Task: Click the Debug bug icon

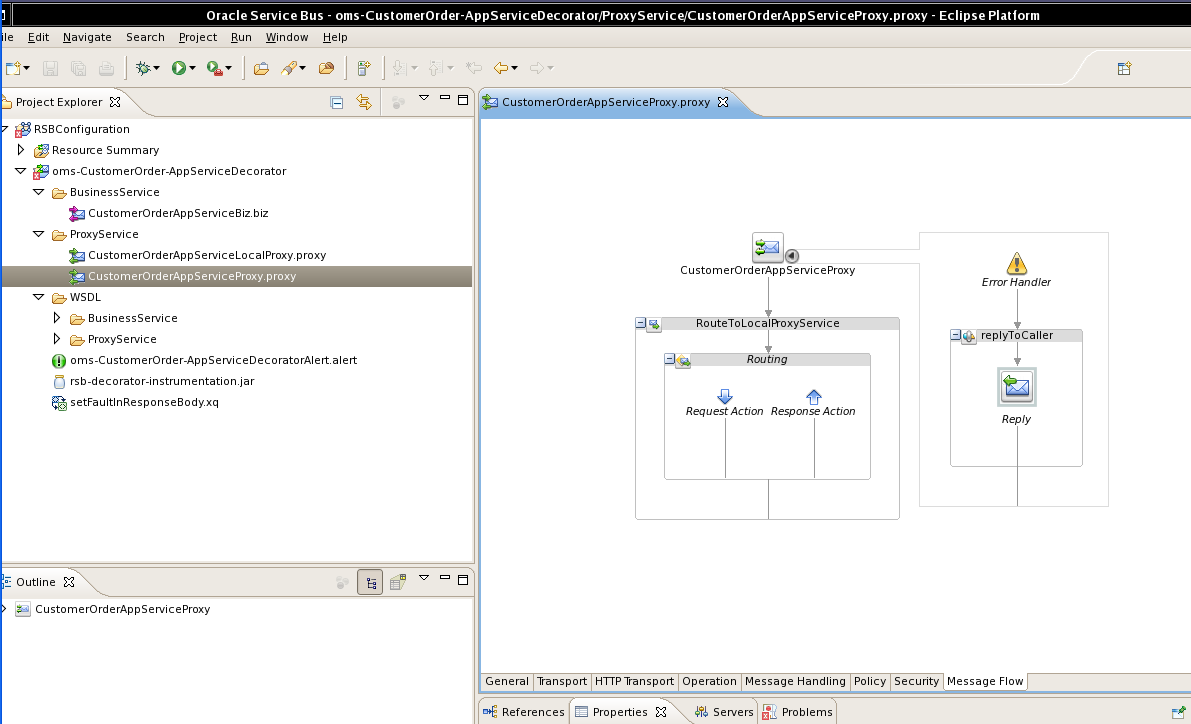Action: [x=143, y=68]
